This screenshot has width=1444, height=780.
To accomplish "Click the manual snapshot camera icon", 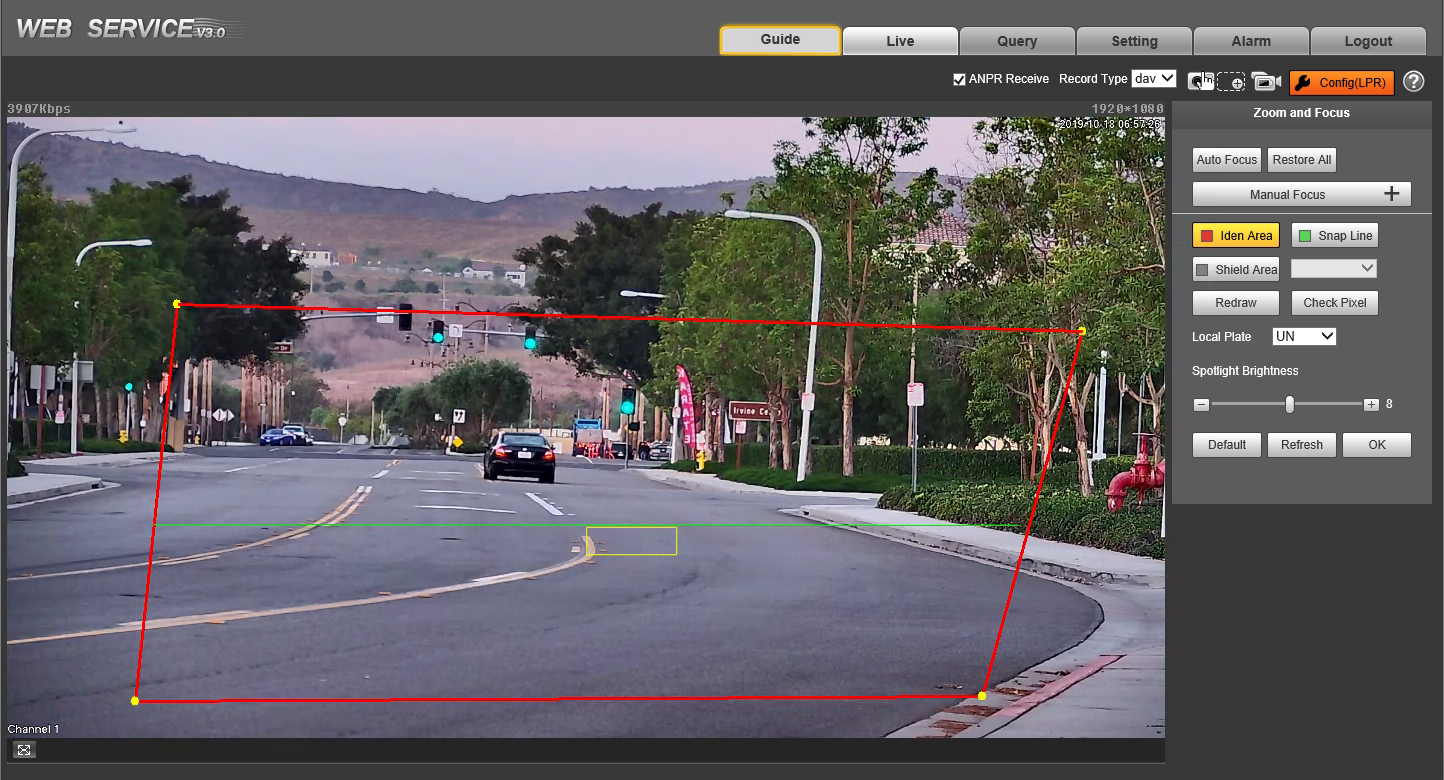I will [x=1200, y=82].
